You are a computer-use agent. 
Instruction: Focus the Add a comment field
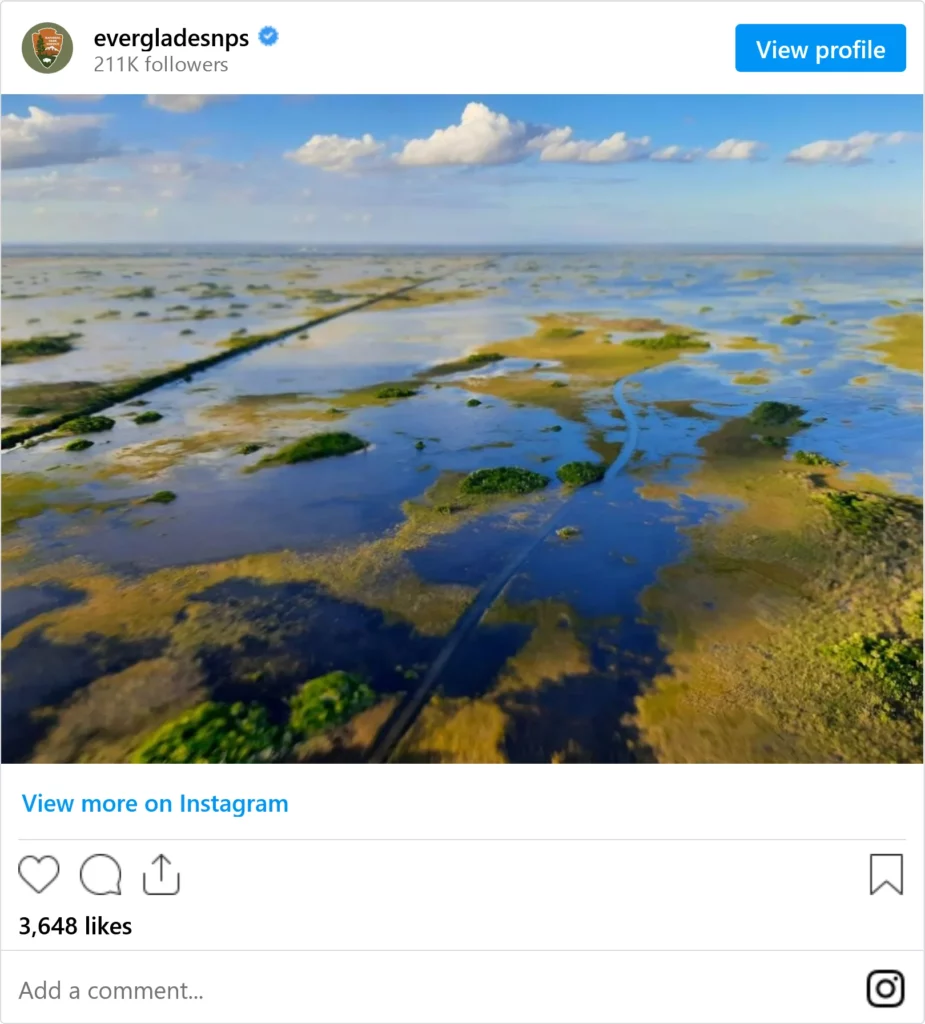point(431,990)
